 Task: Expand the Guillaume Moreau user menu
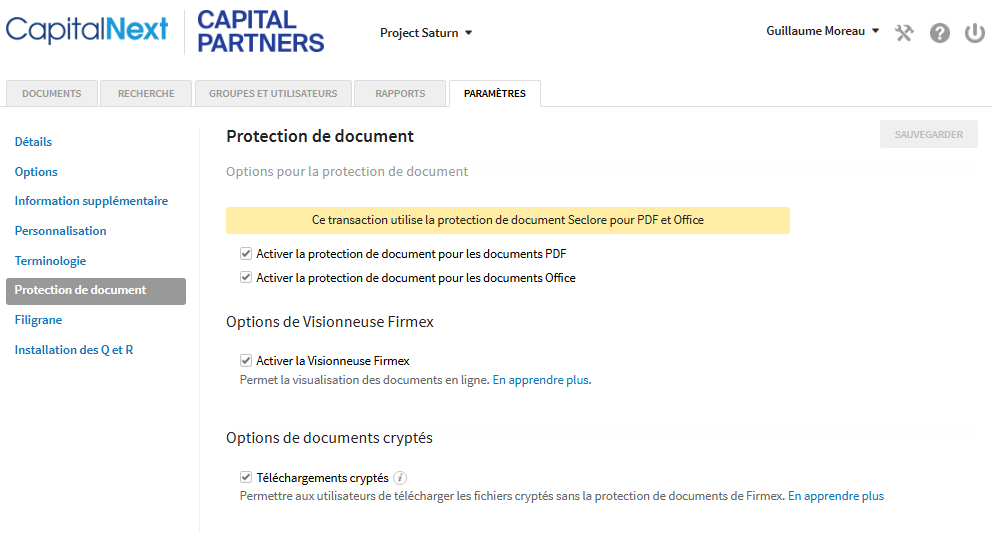pos(822,31)
